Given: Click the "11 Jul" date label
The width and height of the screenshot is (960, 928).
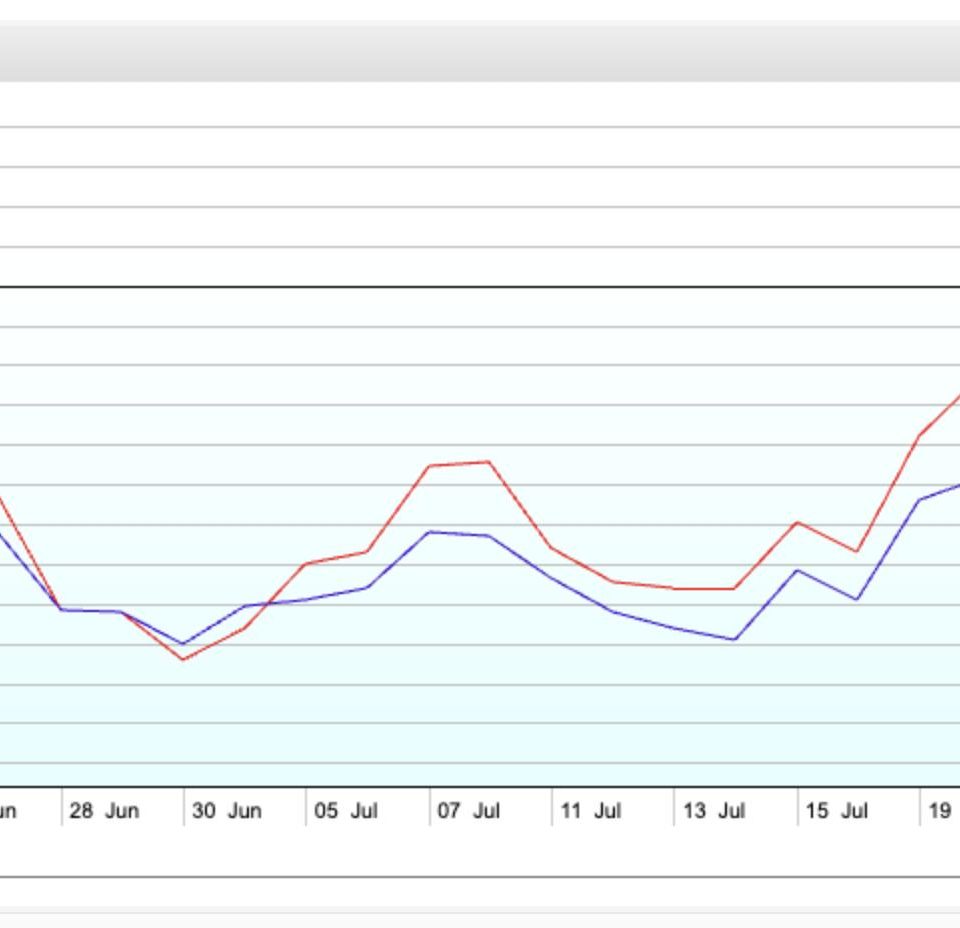Looking at the screenshot, I should pos(591,811).
